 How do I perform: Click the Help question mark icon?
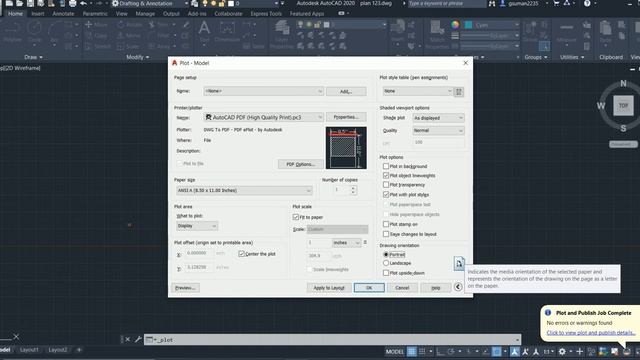click(x=587, y=4)
